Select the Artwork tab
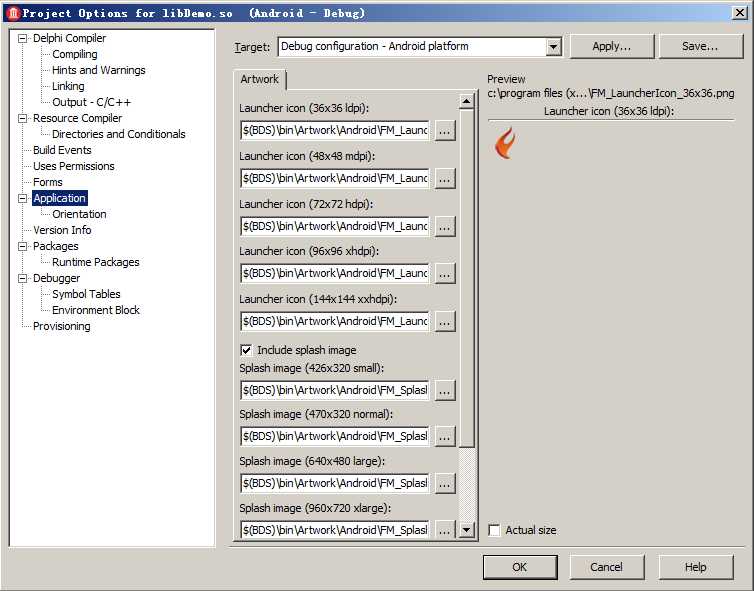 click(260, 79)
